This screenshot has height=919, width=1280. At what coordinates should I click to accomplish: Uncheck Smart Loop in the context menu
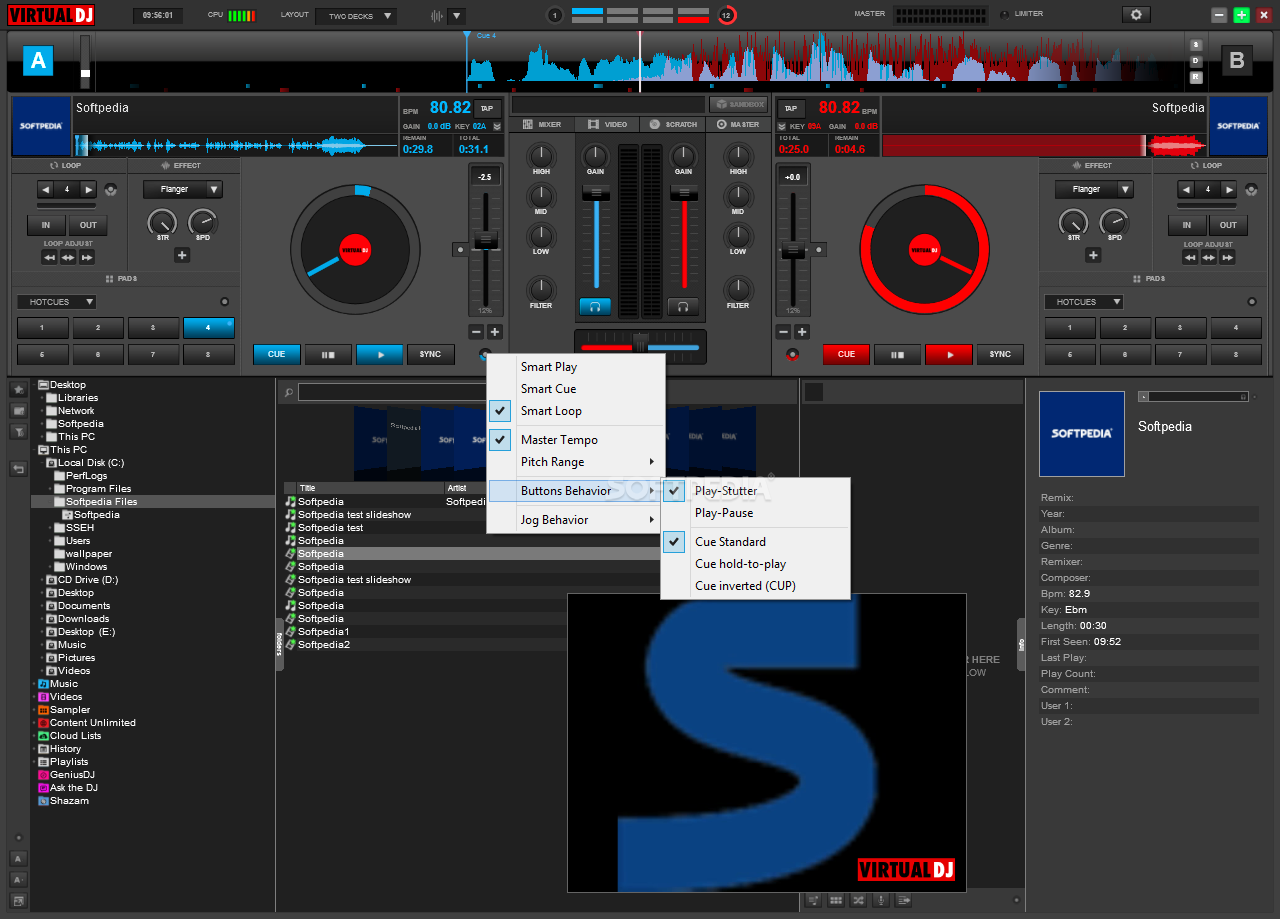(576, 411)
